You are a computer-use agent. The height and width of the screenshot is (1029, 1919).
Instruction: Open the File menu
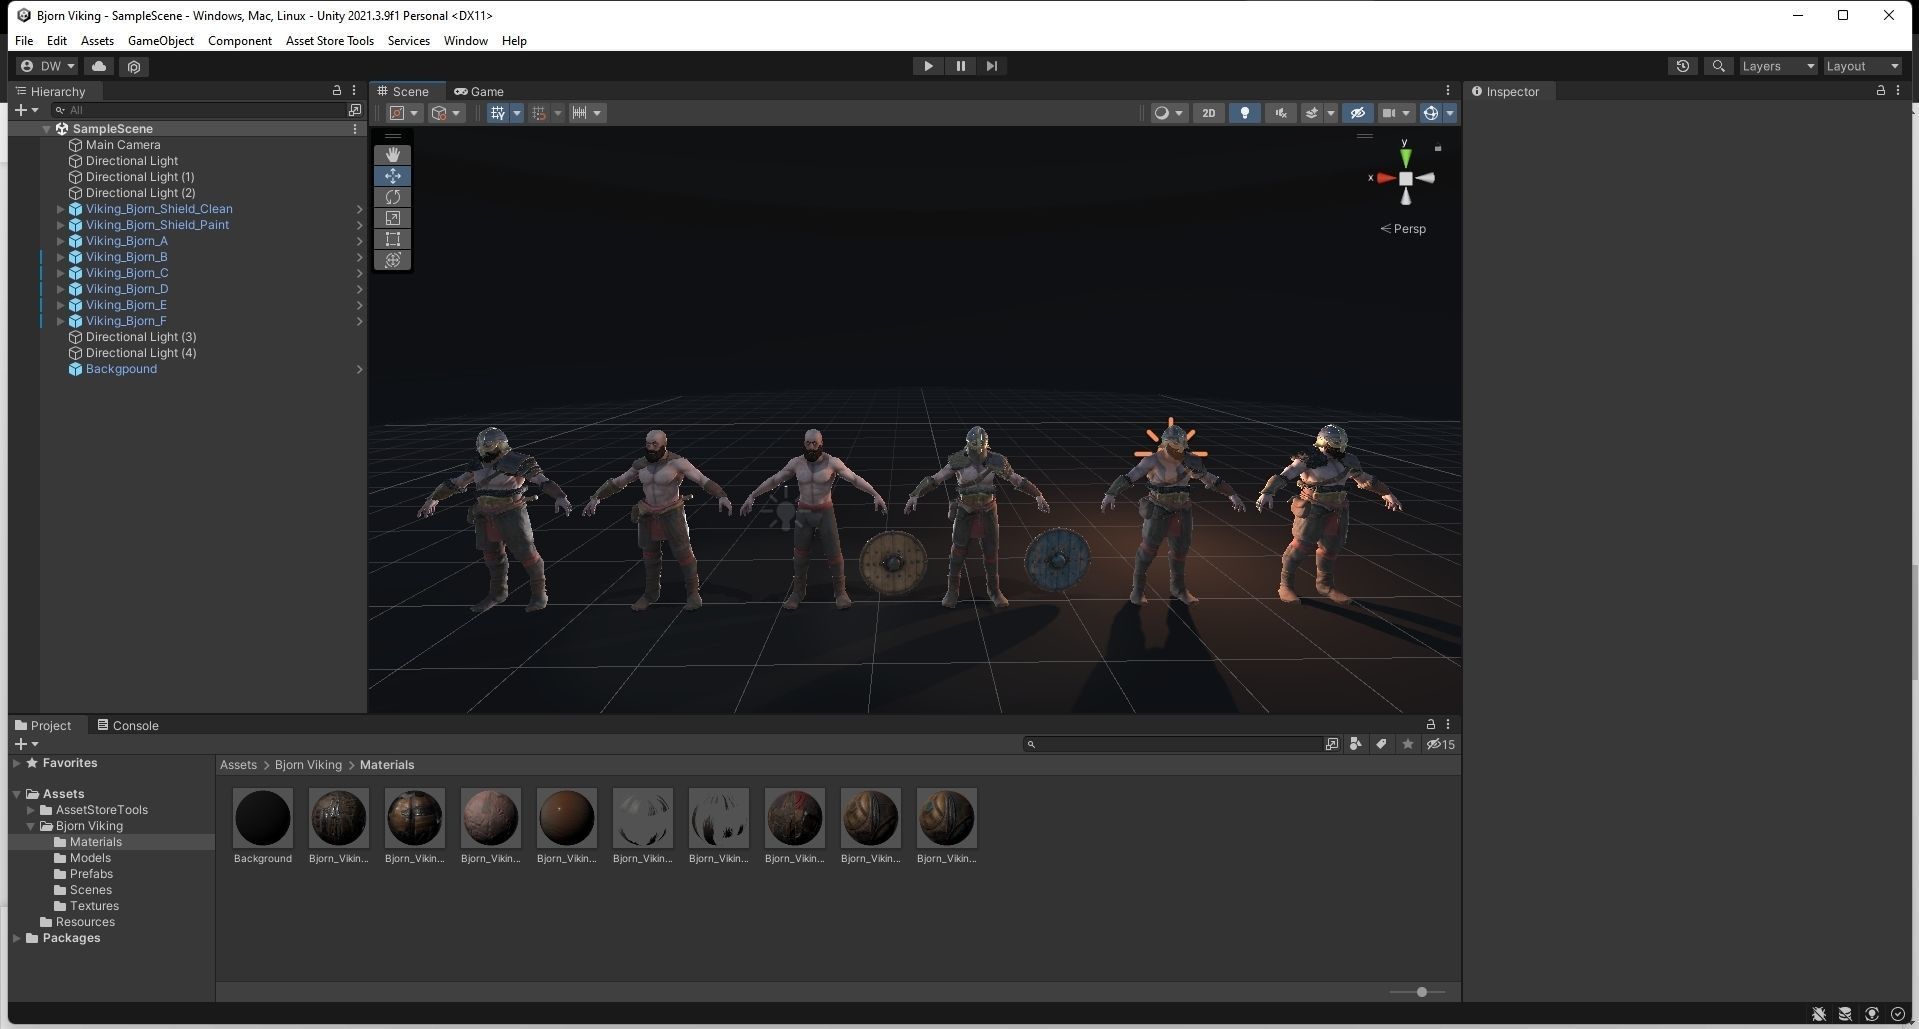24,41
